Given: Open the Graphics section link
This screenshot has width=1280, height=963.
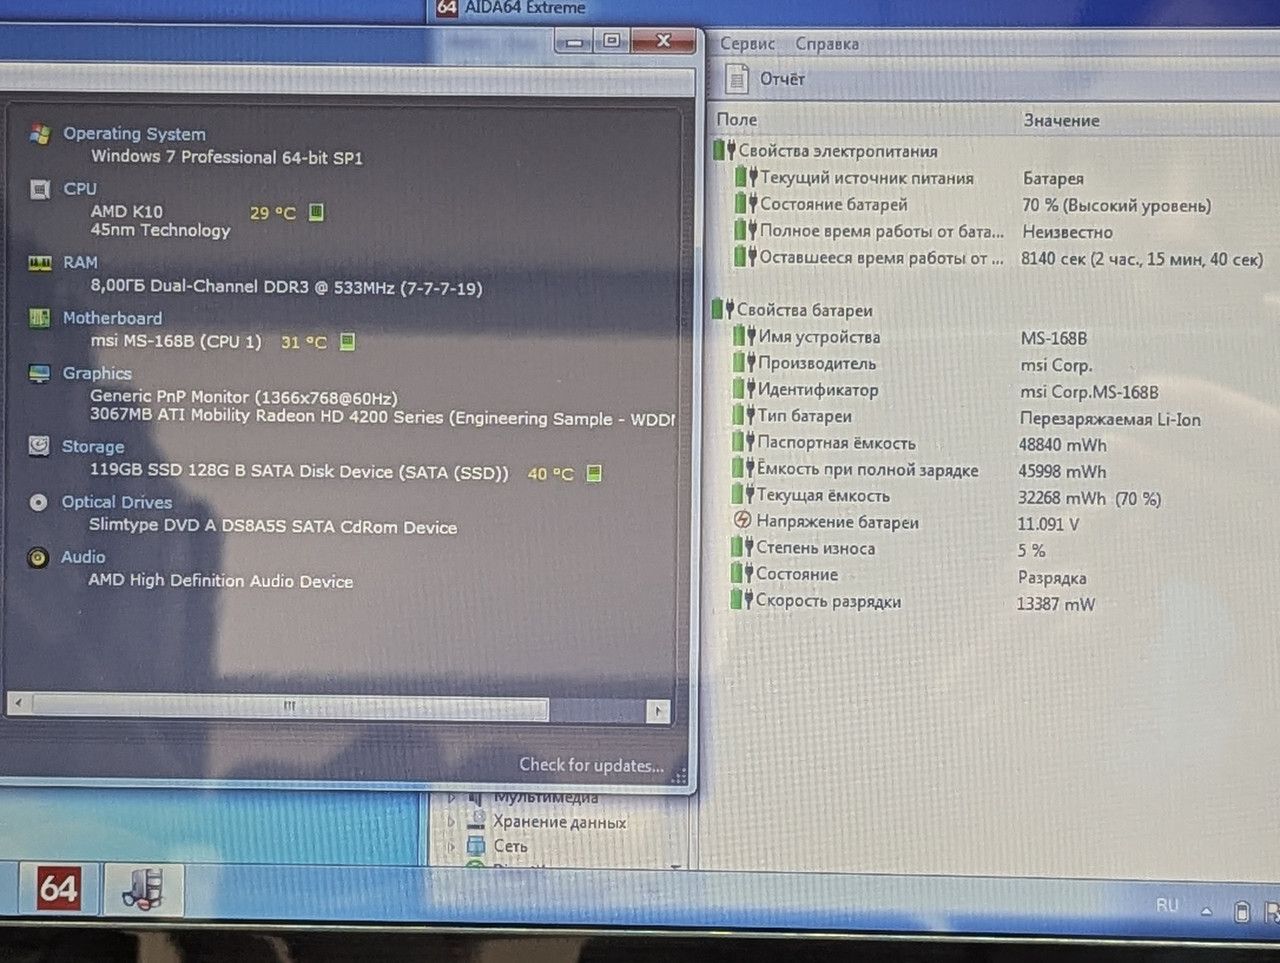Looking at the screenshot, I should [97, 373].
